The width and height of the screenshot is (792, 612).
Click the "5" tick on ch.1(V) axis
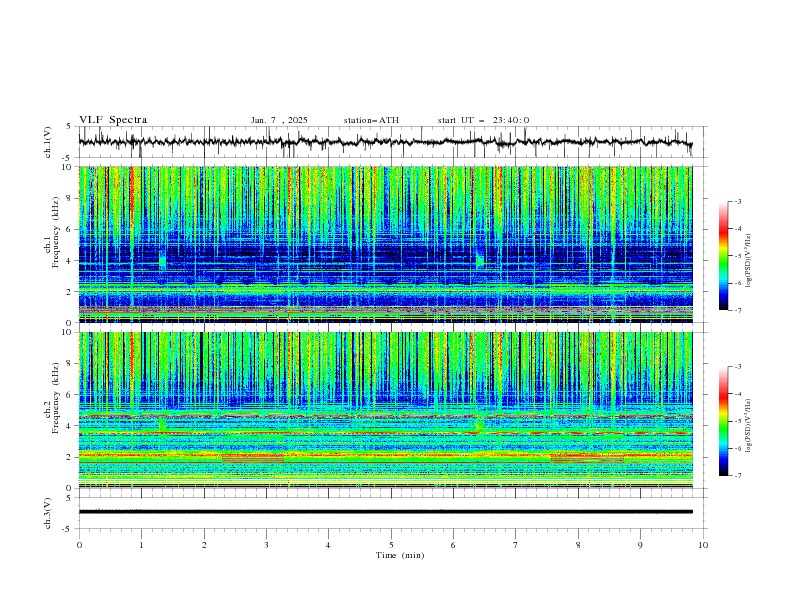click(x=69, y=126)
